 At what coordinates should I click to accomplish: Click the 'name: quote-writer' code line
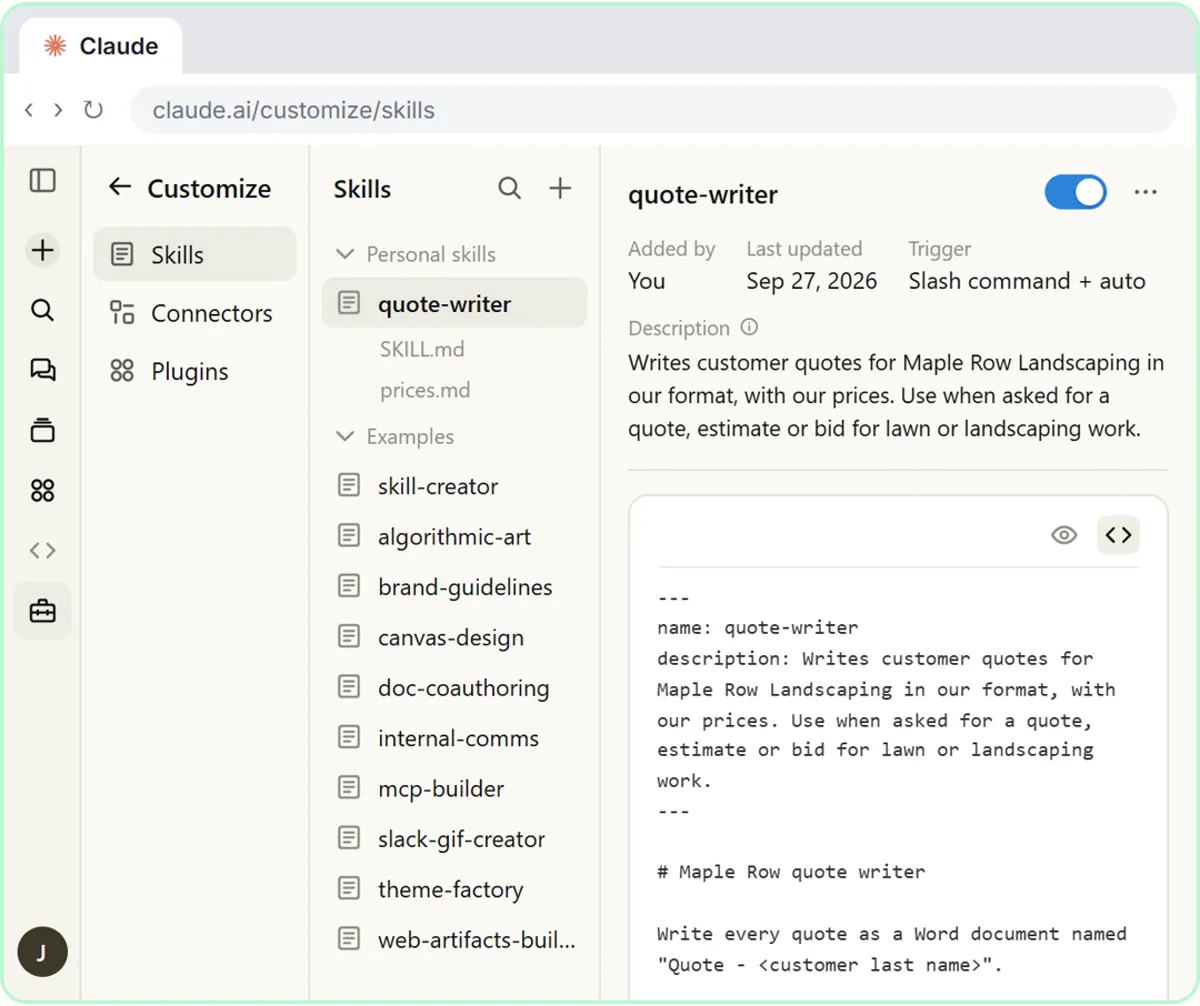coord(757,628)
